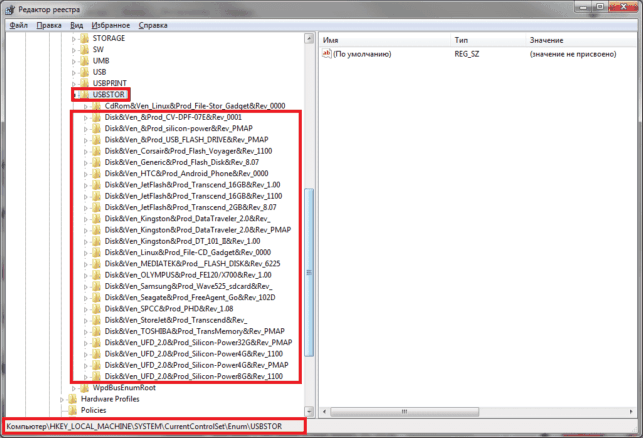Image resolution: width=643 pixels, height=438 pixels.
Task: Click folder icon of SPCC PHD key
Action: point(96,309)
